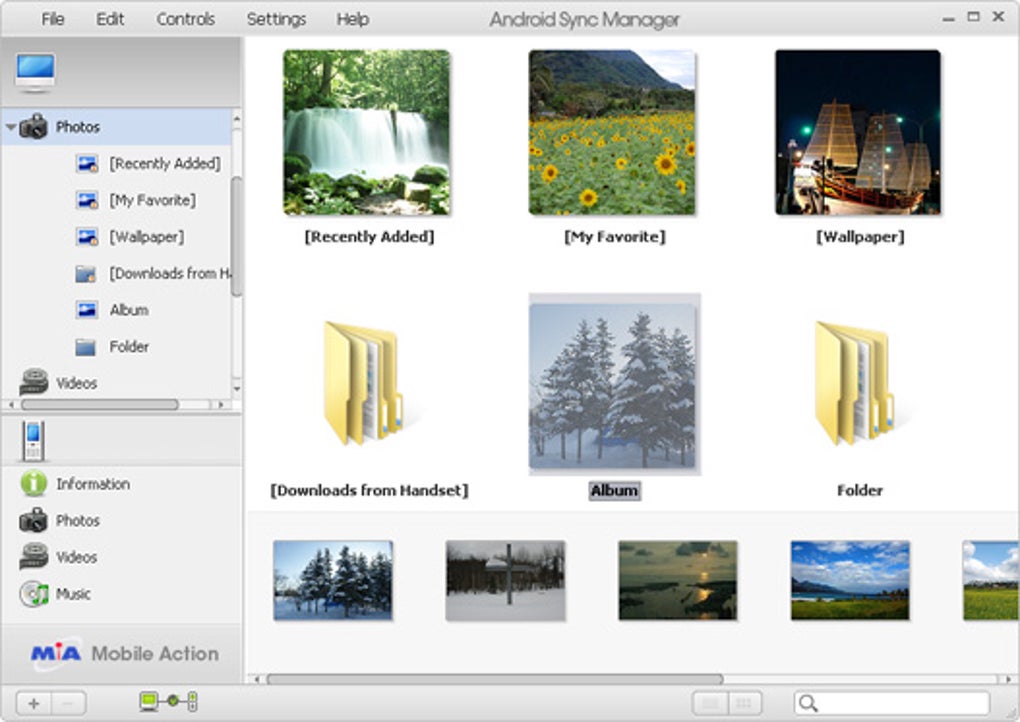Click the sidebar vertical scrollbar thumb
This screenshot has width=1020, height=722.
pyautogui.click(x=237, y=235)
